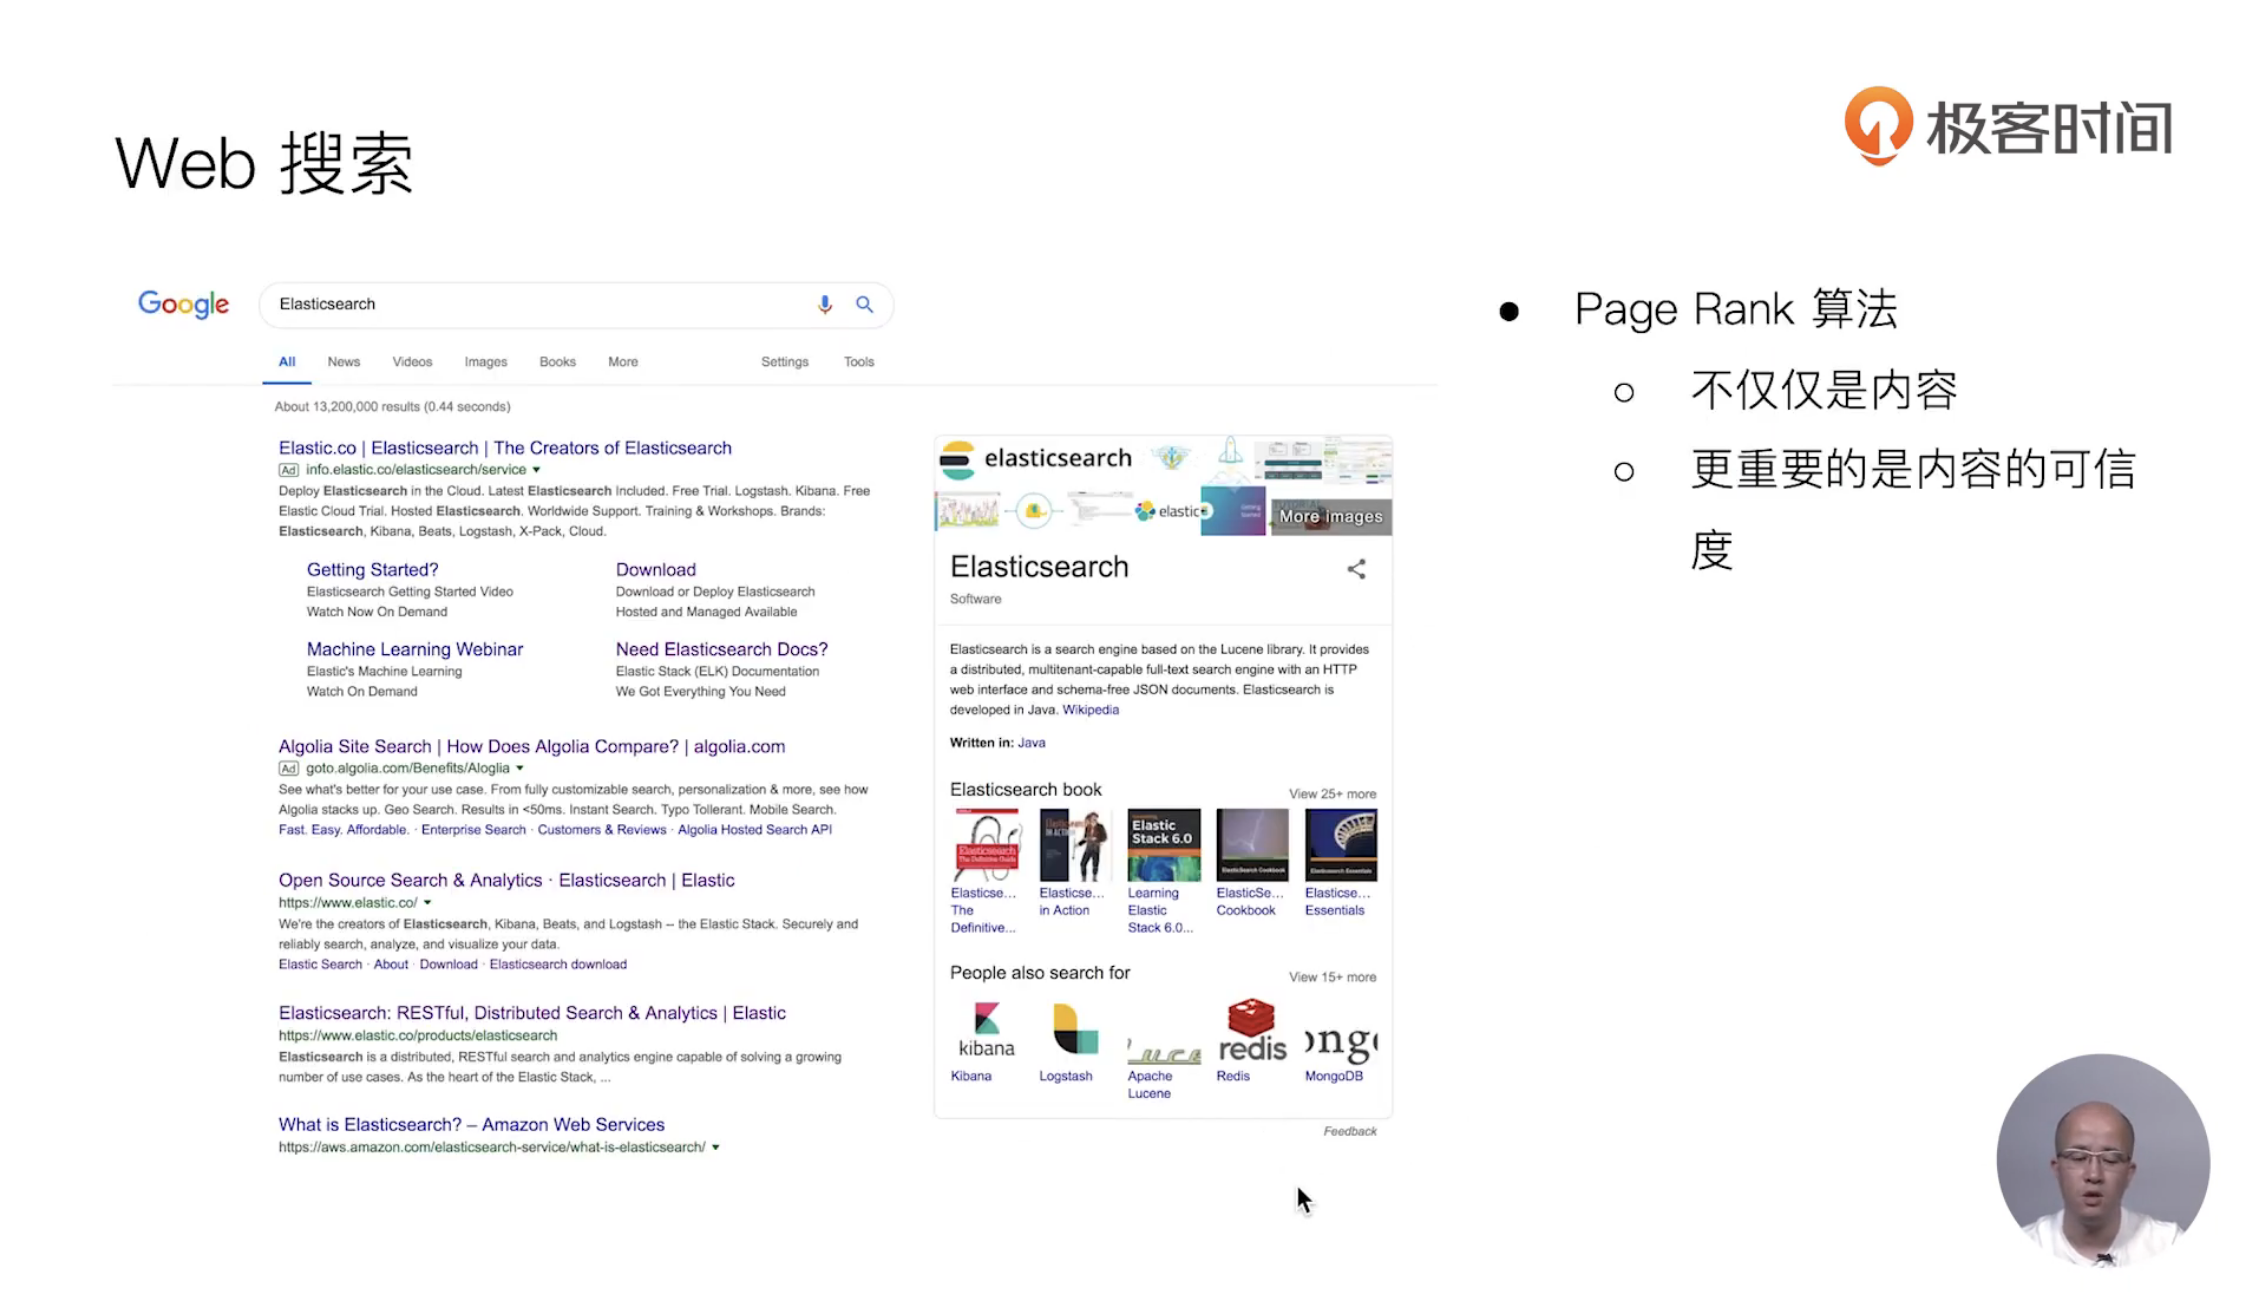This screenshot has height=1300, width=2260.
Task: Click the microphone voice search icon
Action: [824, 304]
